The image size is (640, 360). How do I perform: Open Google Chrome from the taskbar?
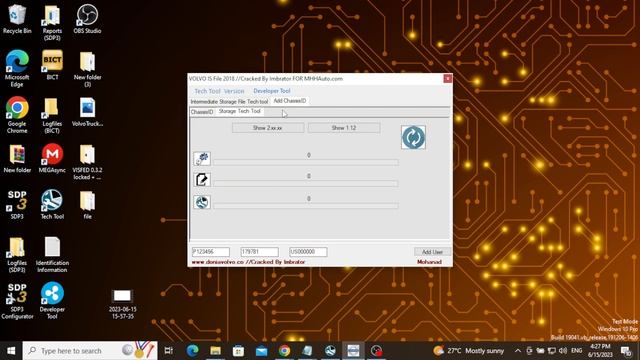tap(284, 351)
